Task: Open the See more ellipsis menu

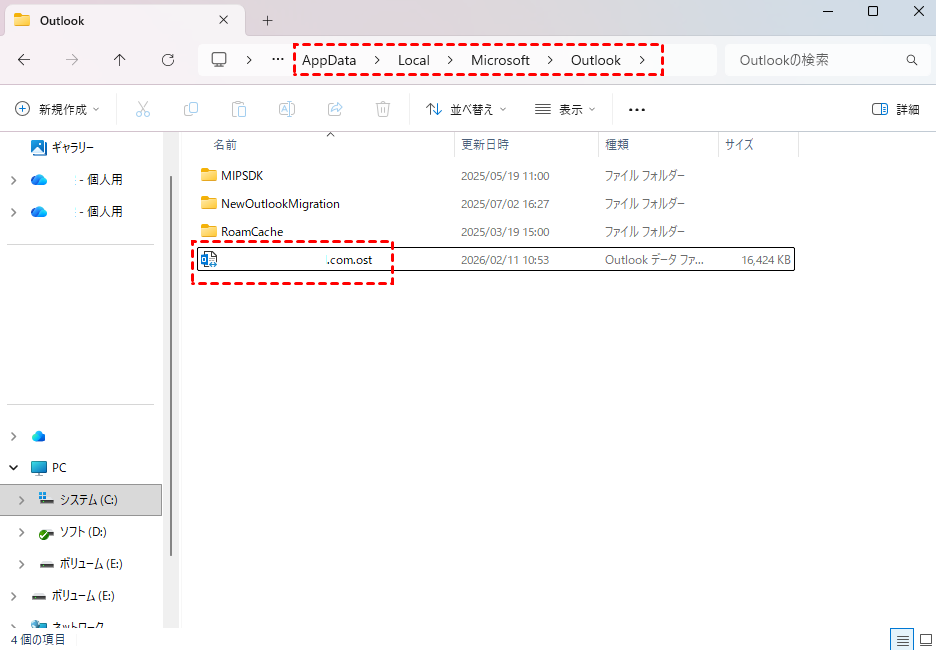Action: click(636, 109)
